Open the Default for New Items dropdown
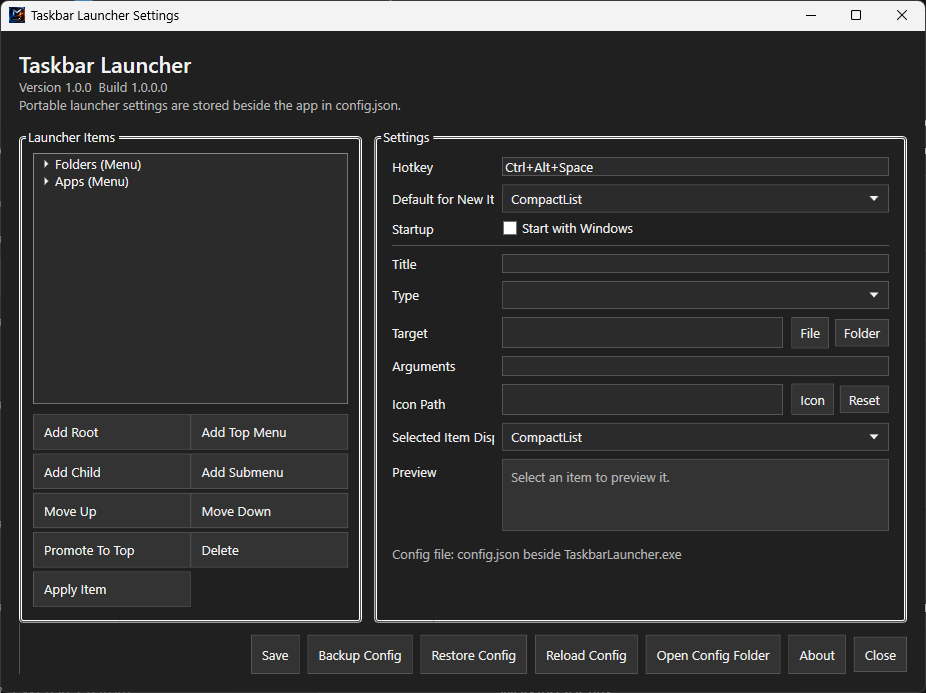 tap(695, 199)
